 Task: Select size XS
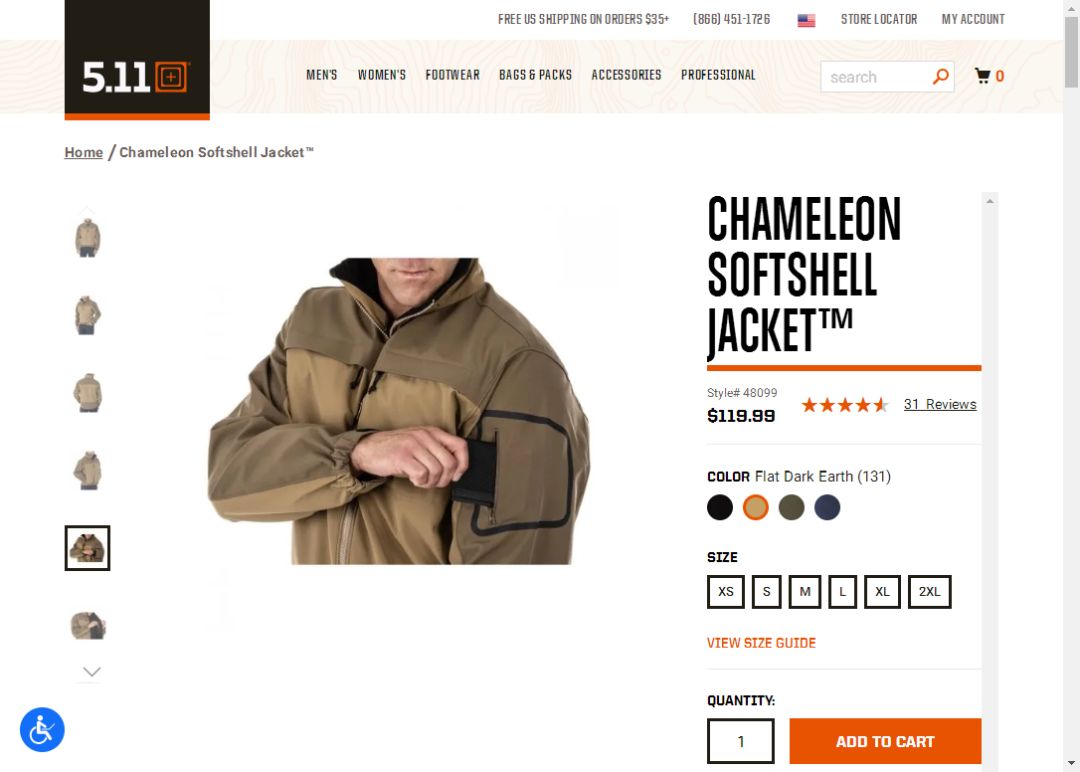[726, 592]
